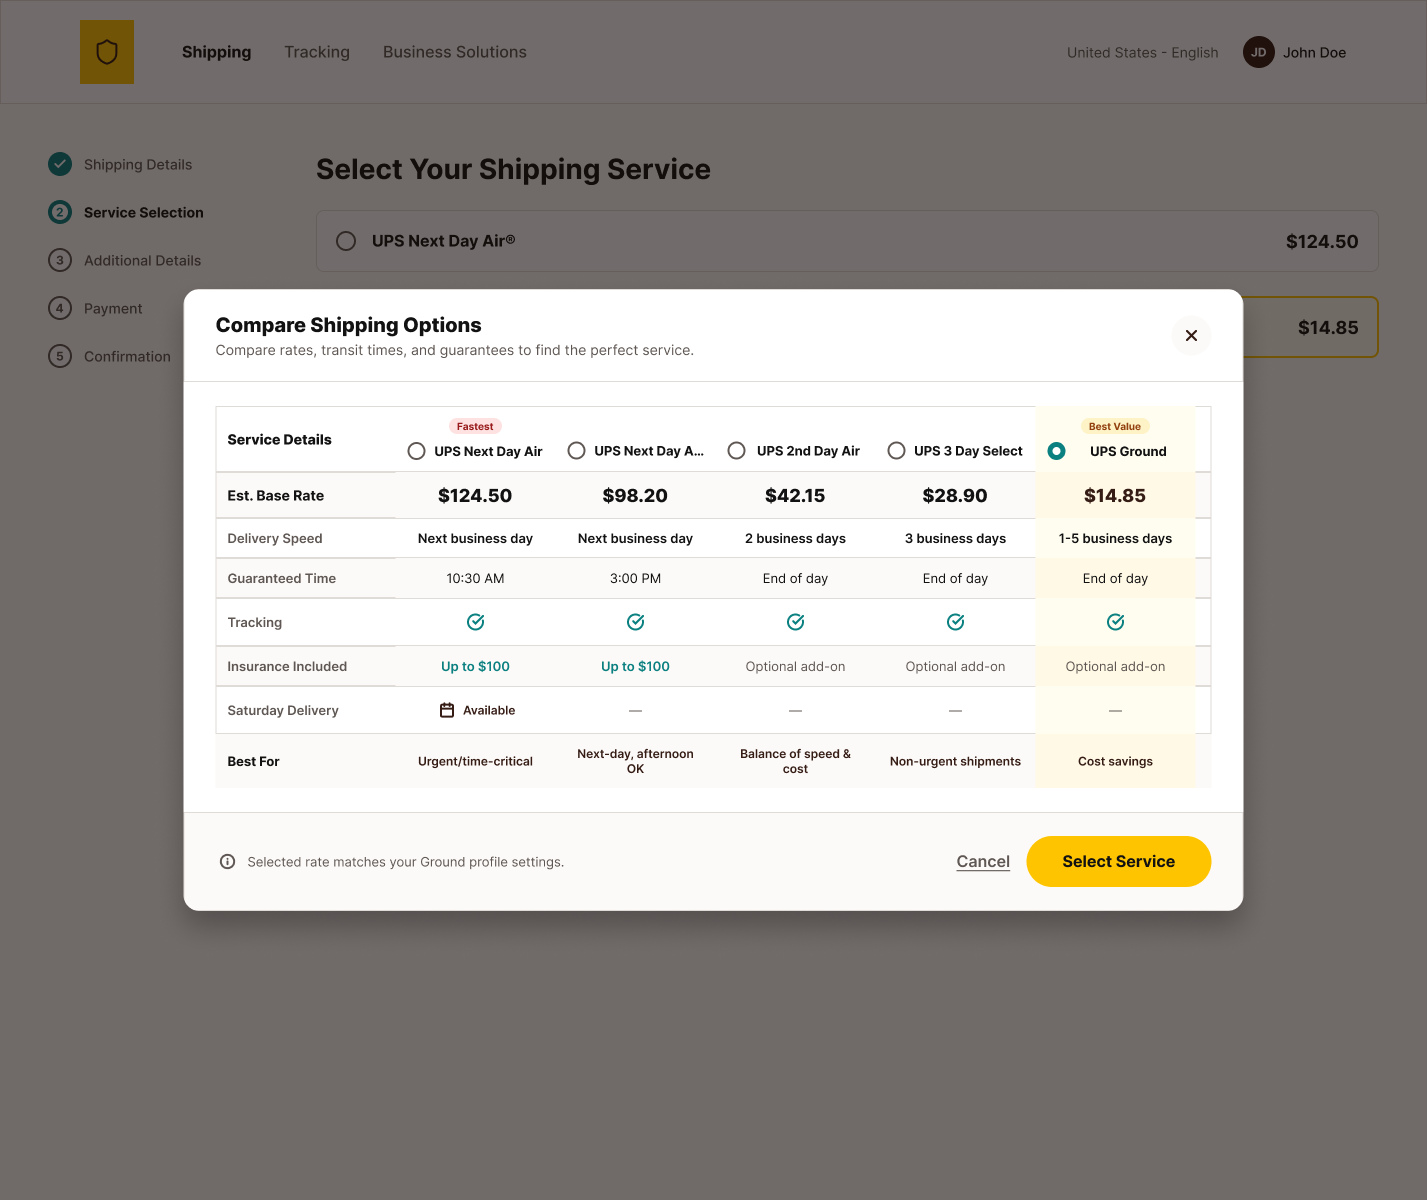Click the Service Selection step label

[144, 212]
